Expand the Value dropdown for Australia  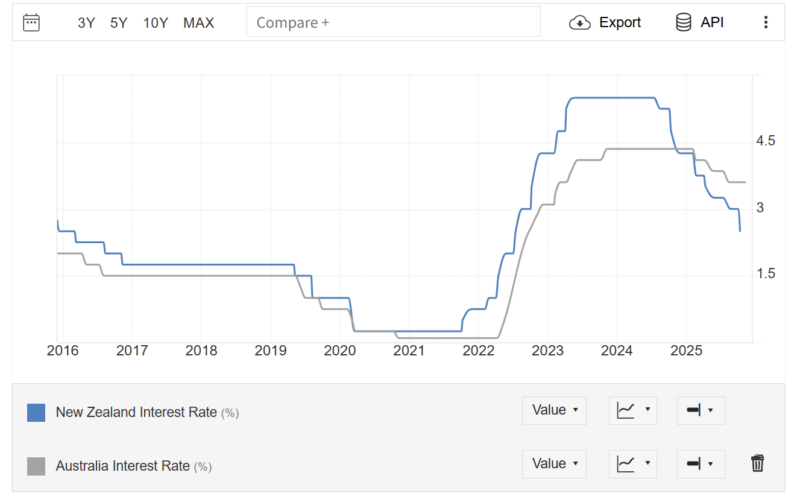click(x=554, y=464)
